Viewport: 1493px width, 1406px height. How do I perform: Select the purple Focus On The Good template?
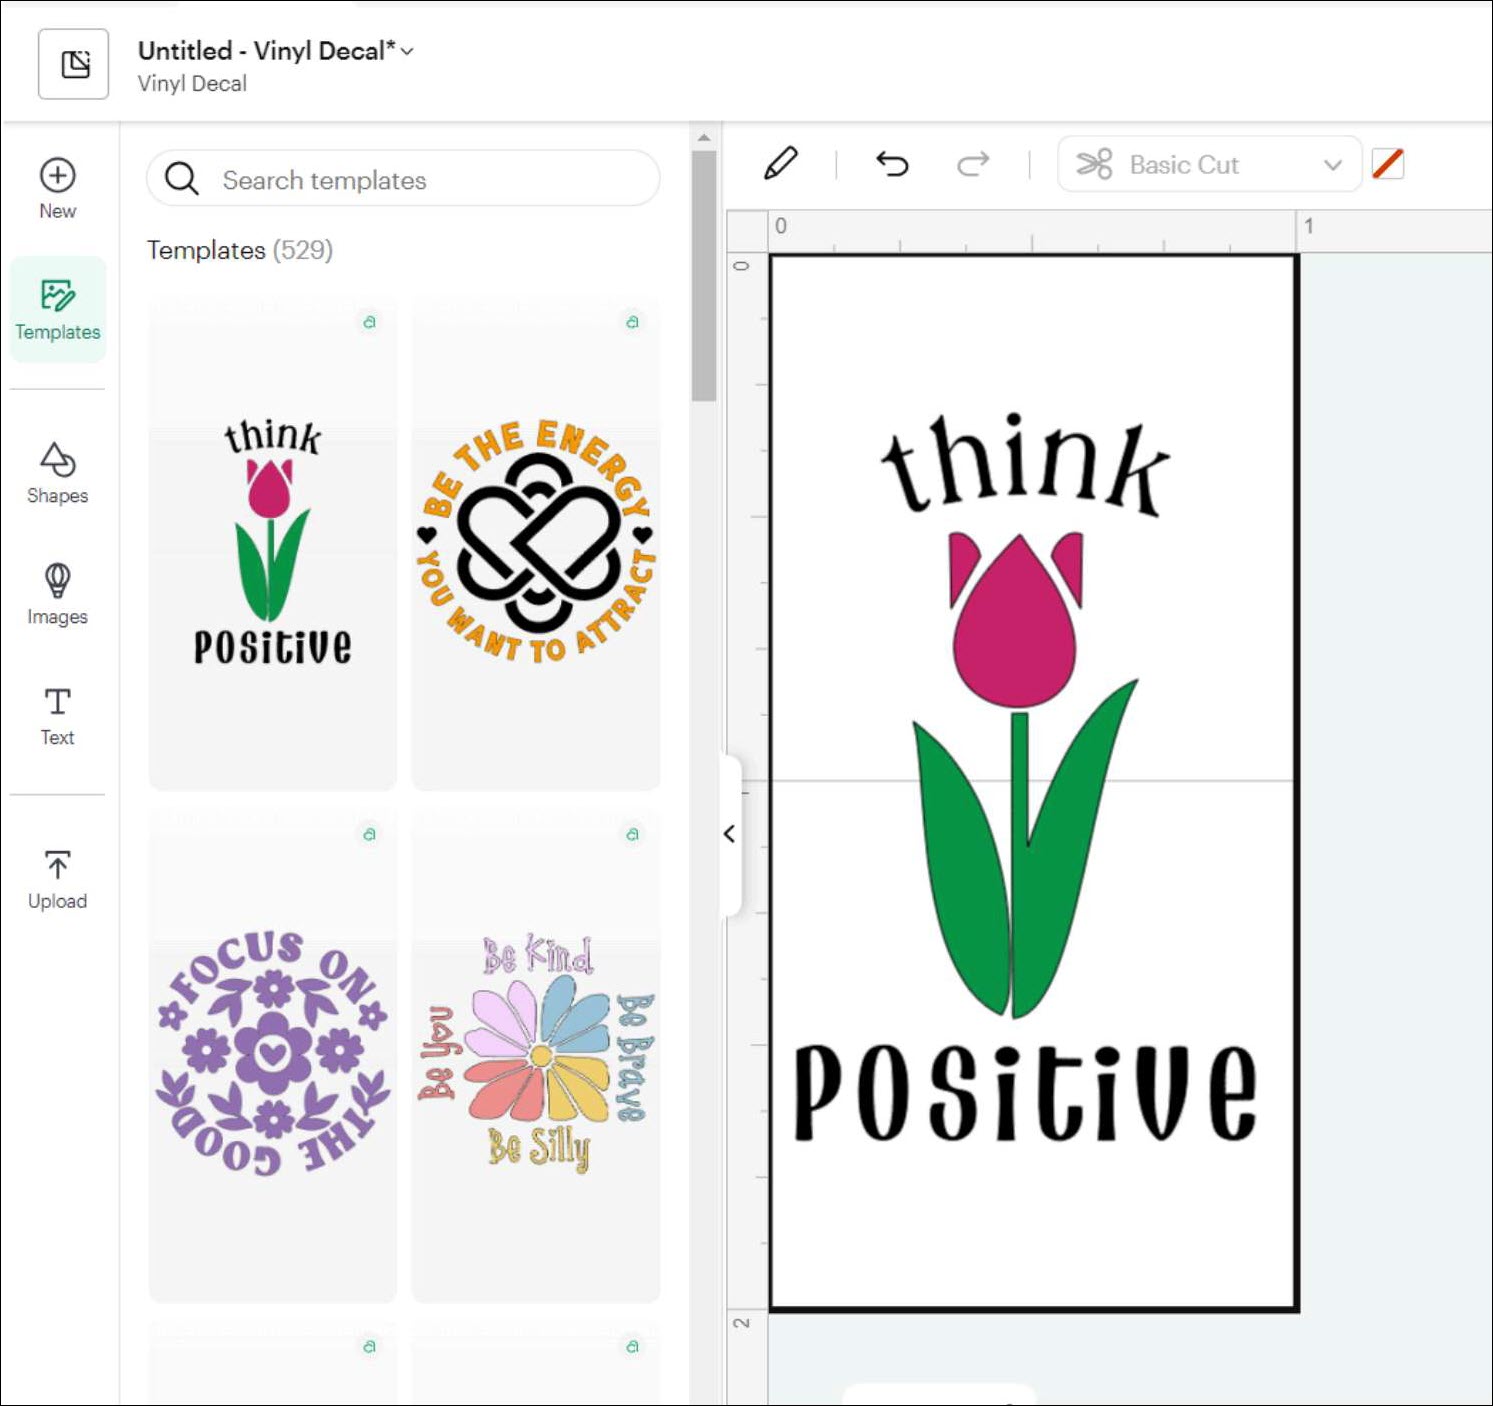[271, 1055]
